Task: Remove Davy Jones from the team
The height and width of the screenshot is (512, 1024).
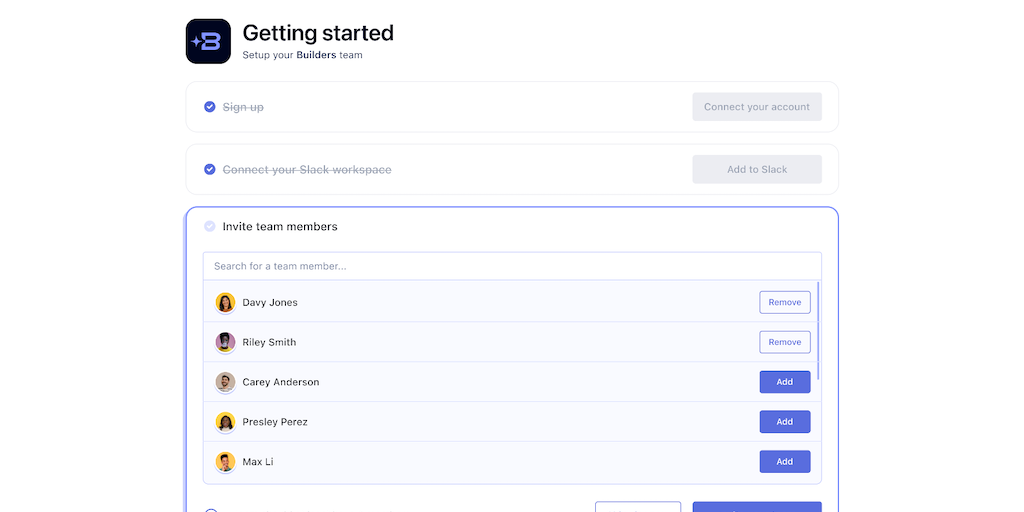Action: 785,302
